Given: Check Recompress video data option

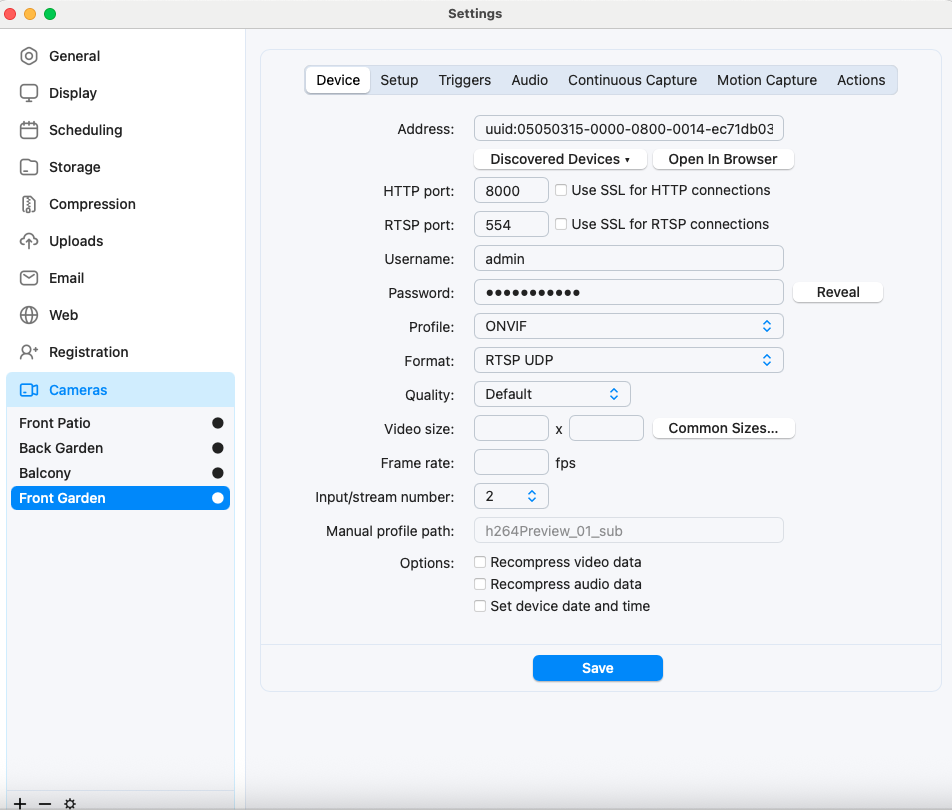Looking at the screenshot, I should [480, 562].
